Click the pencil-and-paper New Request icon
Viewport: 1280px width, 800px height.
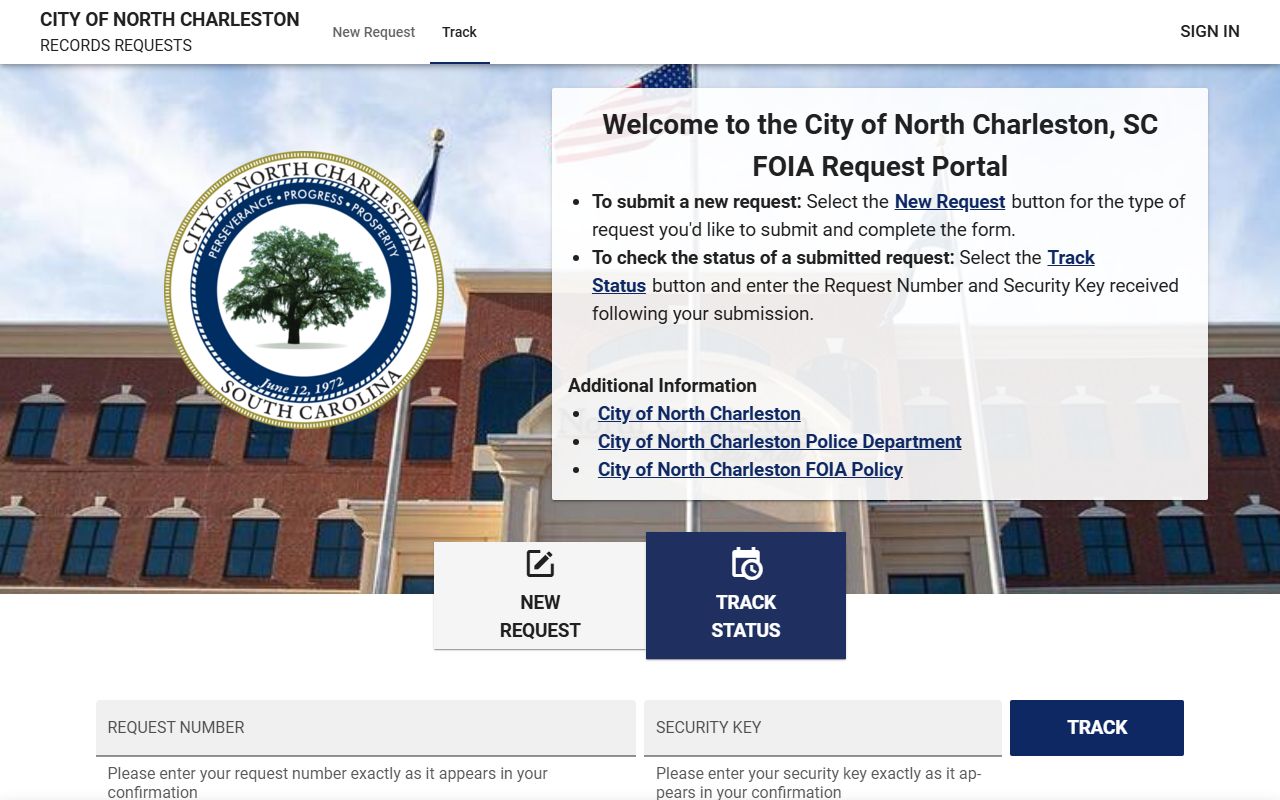click(540, 564)
